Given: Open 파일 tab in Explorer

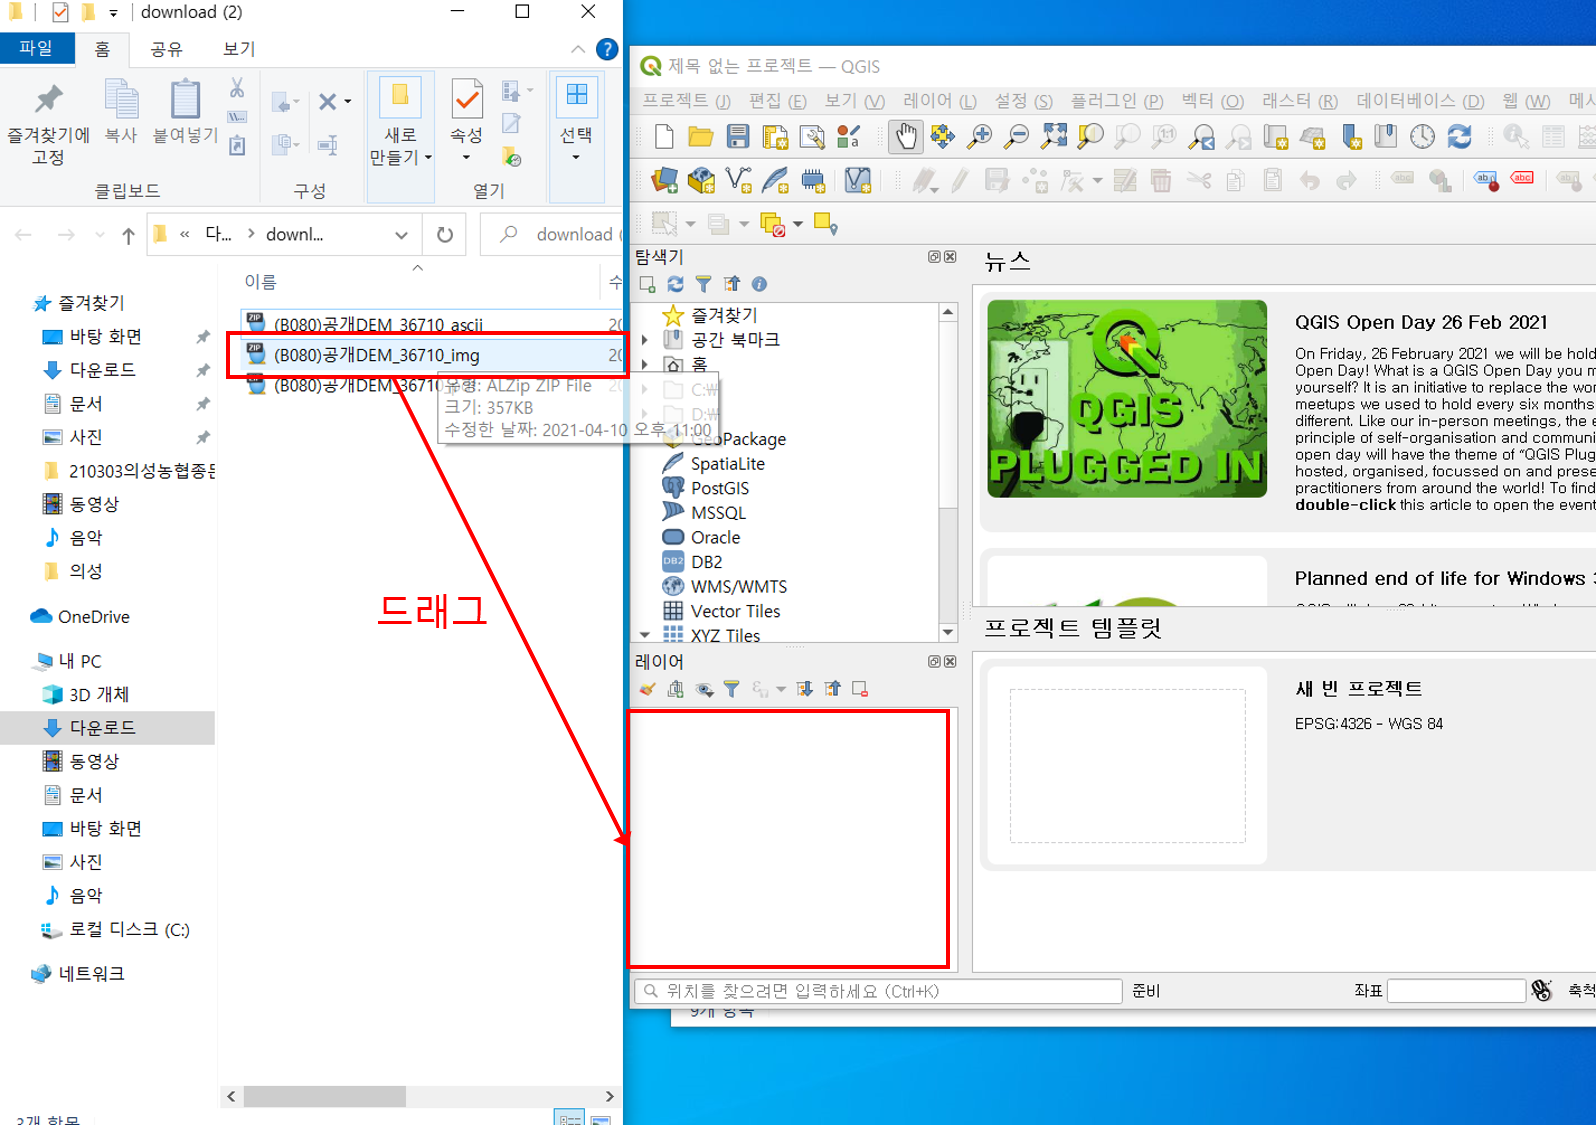Looking at the screenshot, I should (36, 48).
